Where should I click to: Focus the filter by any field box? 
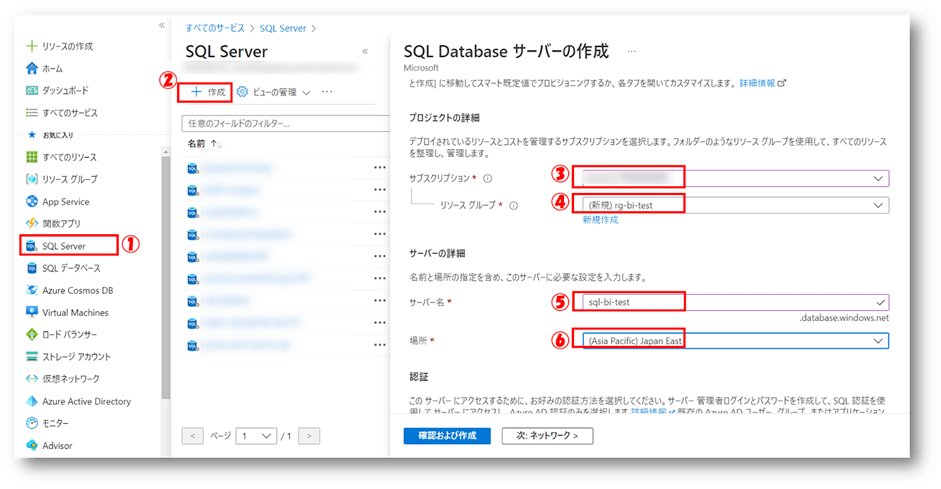(x=286, y=124)
